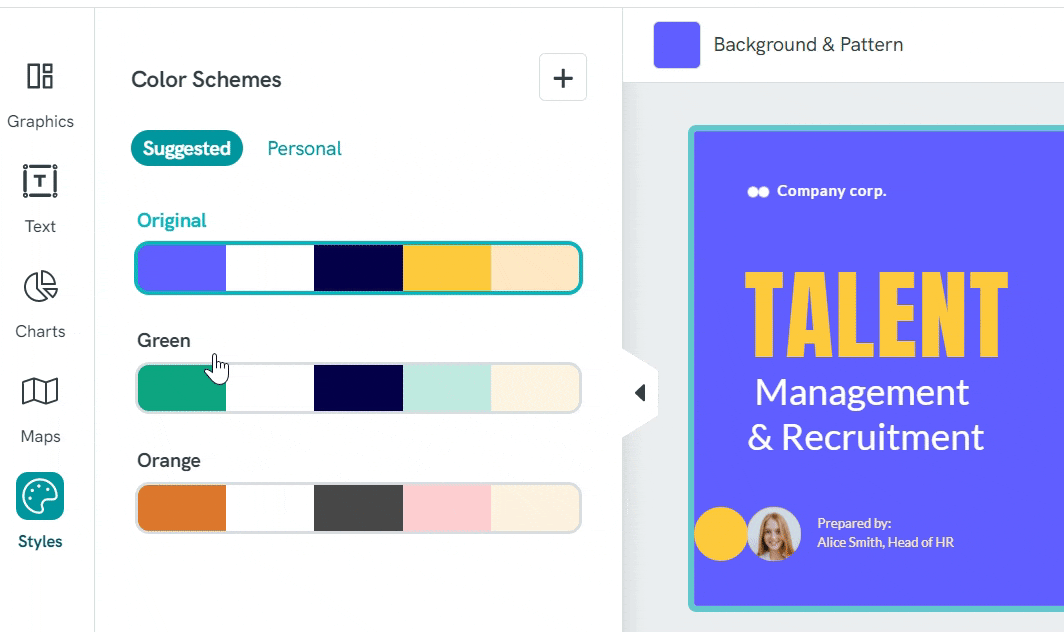Apply the Orange color scheme
This screenshot has width=1064, height=632.
point(357,508)
